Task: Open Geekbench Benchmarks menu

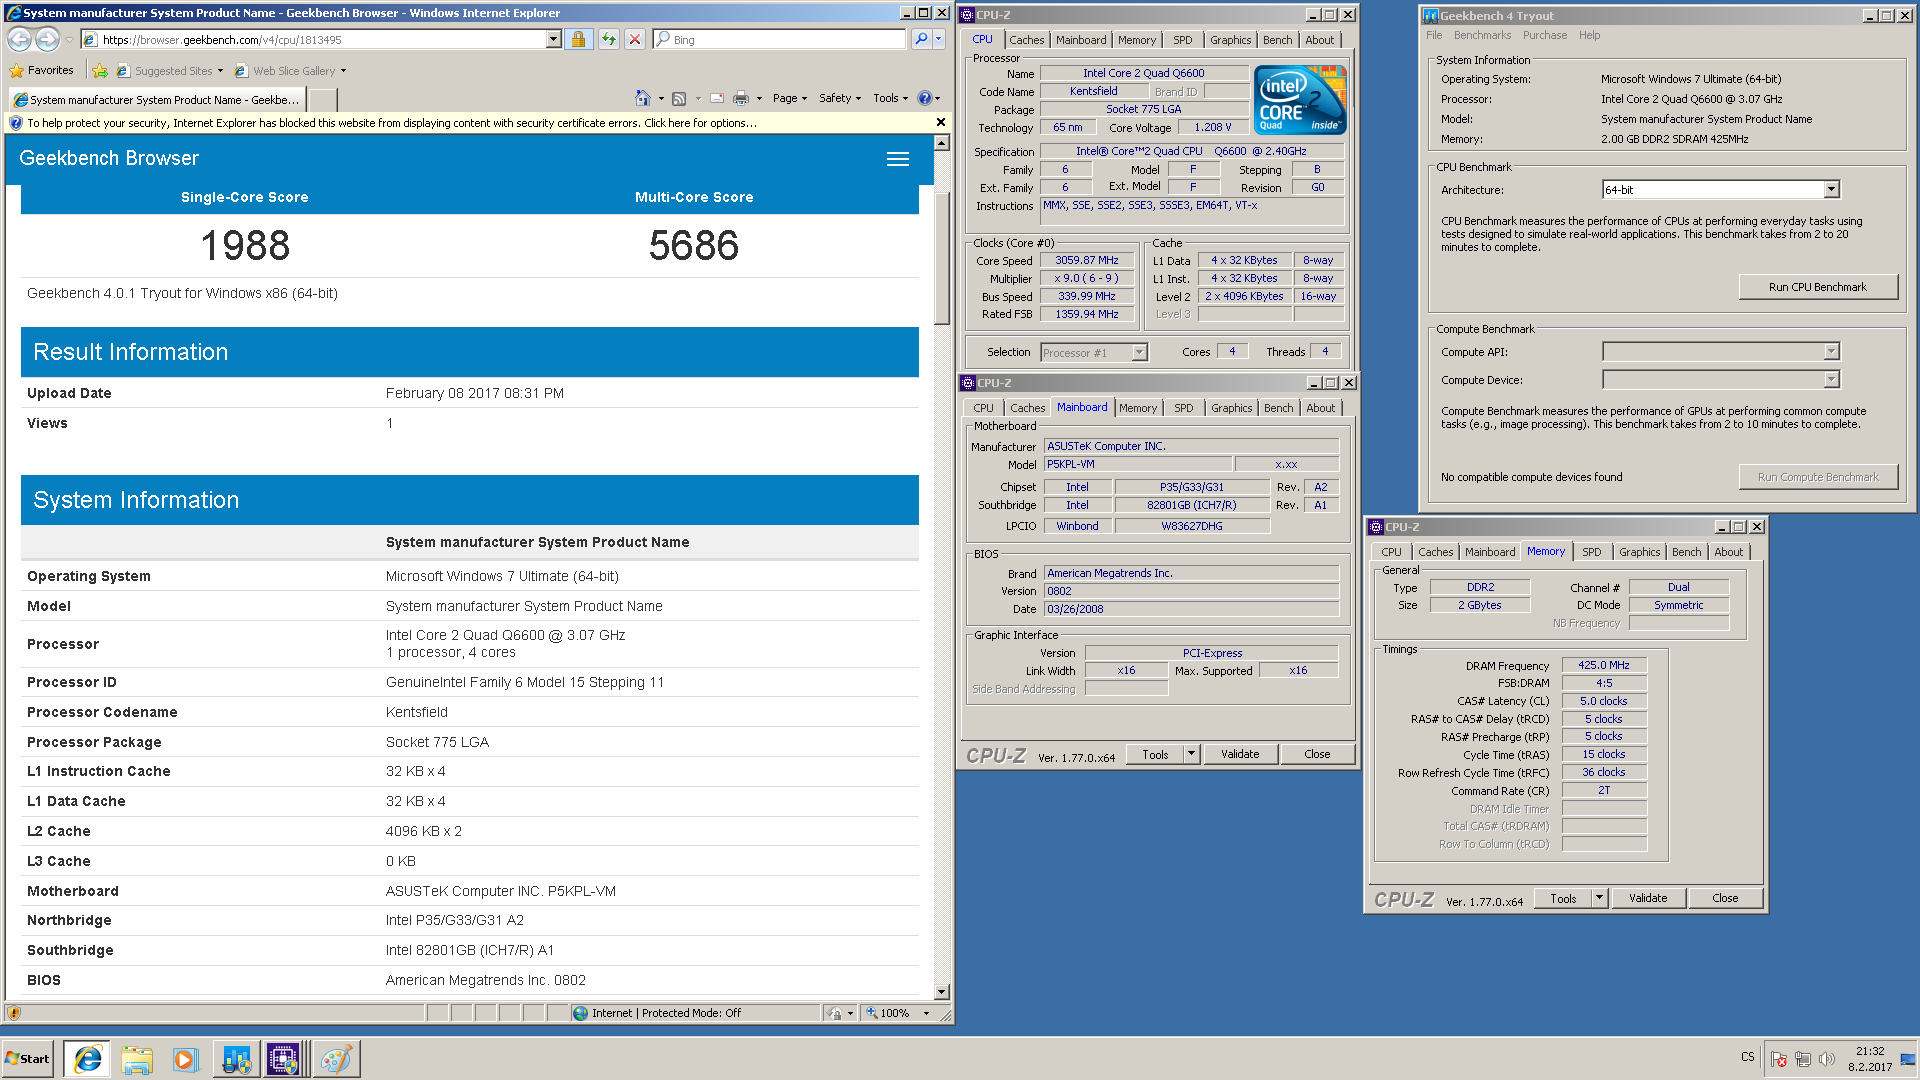Action: [1482, 35]
